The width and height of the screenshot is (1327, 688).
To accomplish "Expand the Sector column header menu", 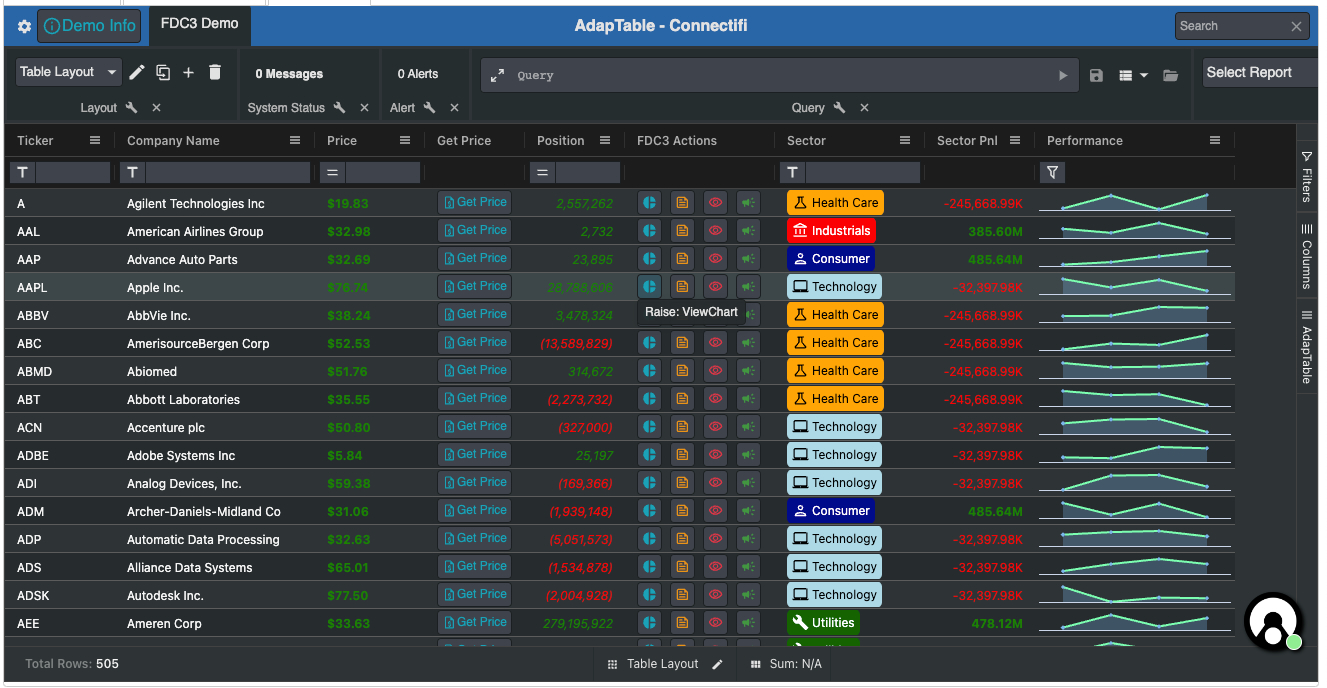I will (905, 141).
